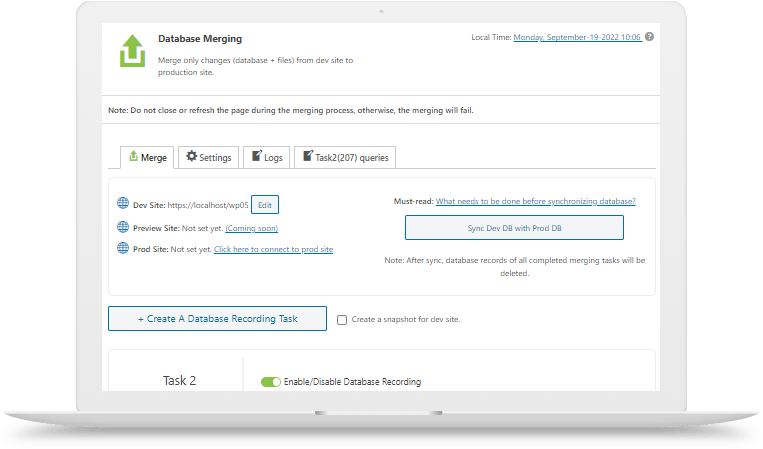Check Create a snapshot for dev site
This screenshot has width=763, height=449.
pyautogui.click(x=342, y=320)
